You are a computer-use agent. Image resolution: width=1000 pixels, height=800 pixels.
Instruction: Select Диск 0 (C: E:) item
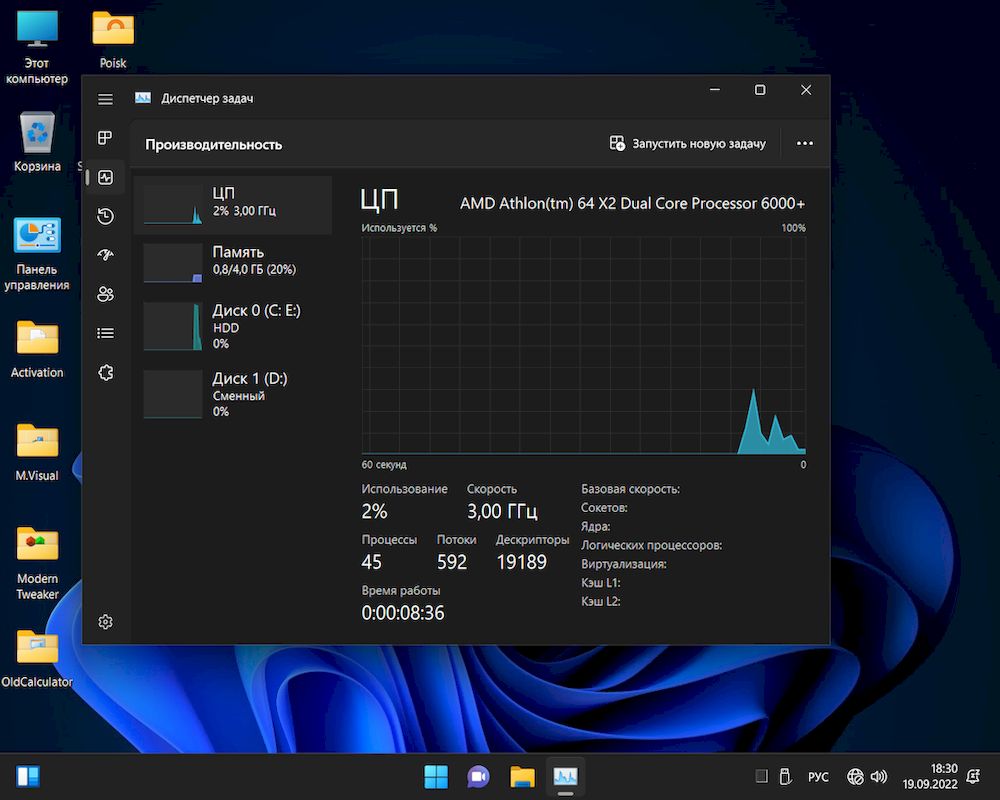point(236,327)
